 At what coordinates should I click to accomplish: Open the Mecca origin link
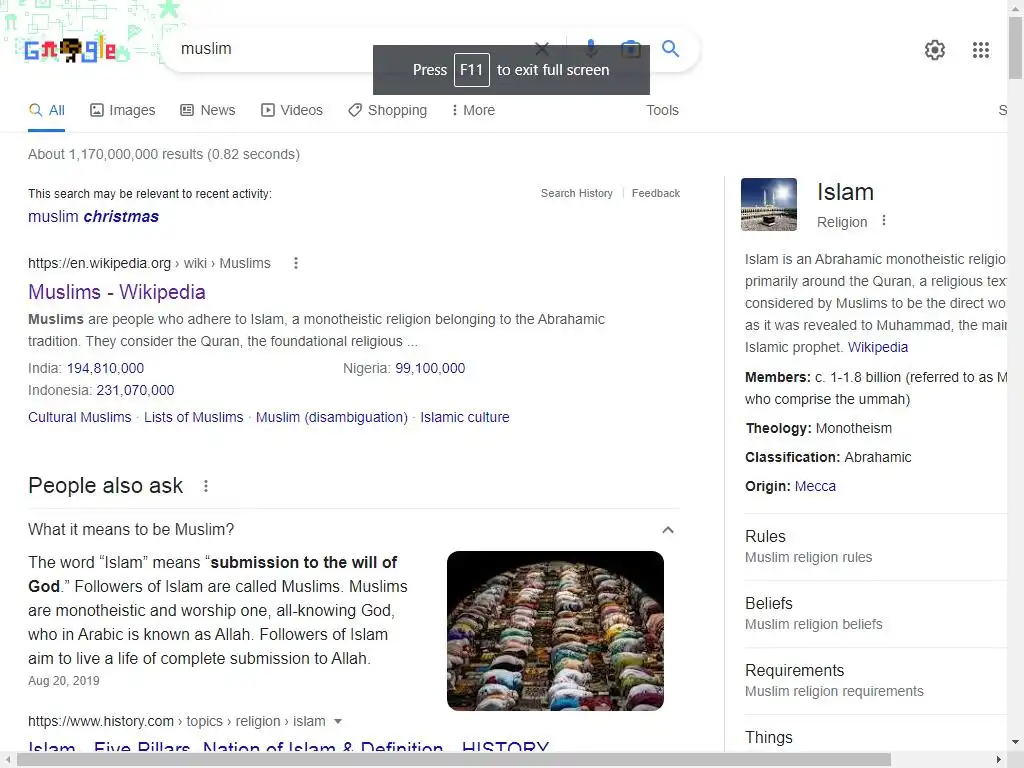(815, 487)
